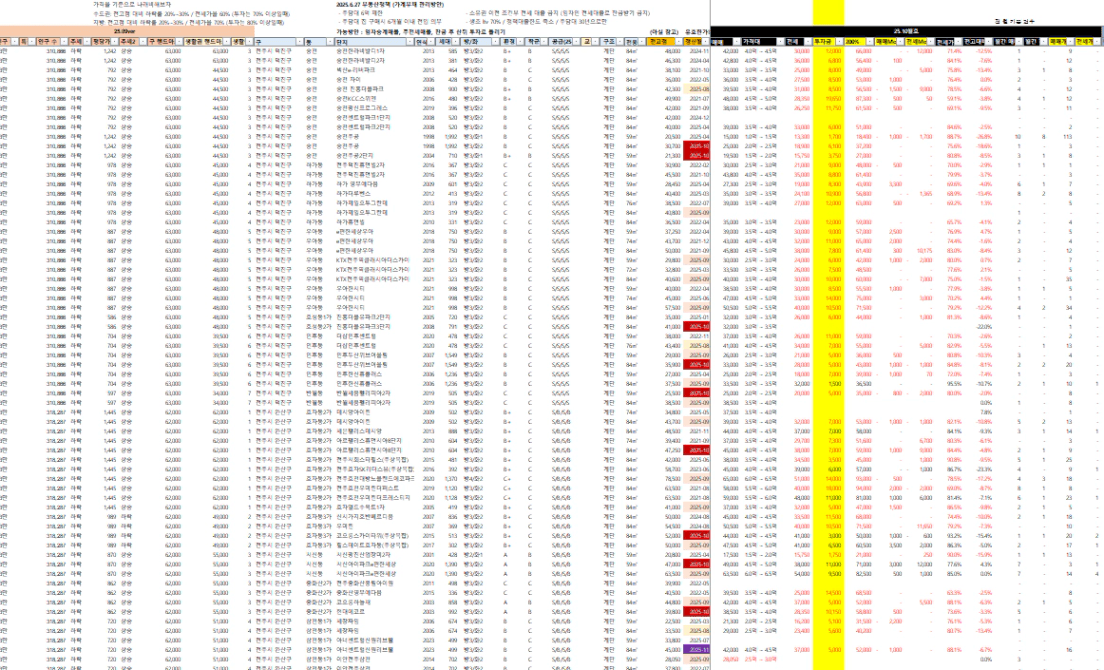Select the 송천 자이 complex name cell

click(347, 78)
